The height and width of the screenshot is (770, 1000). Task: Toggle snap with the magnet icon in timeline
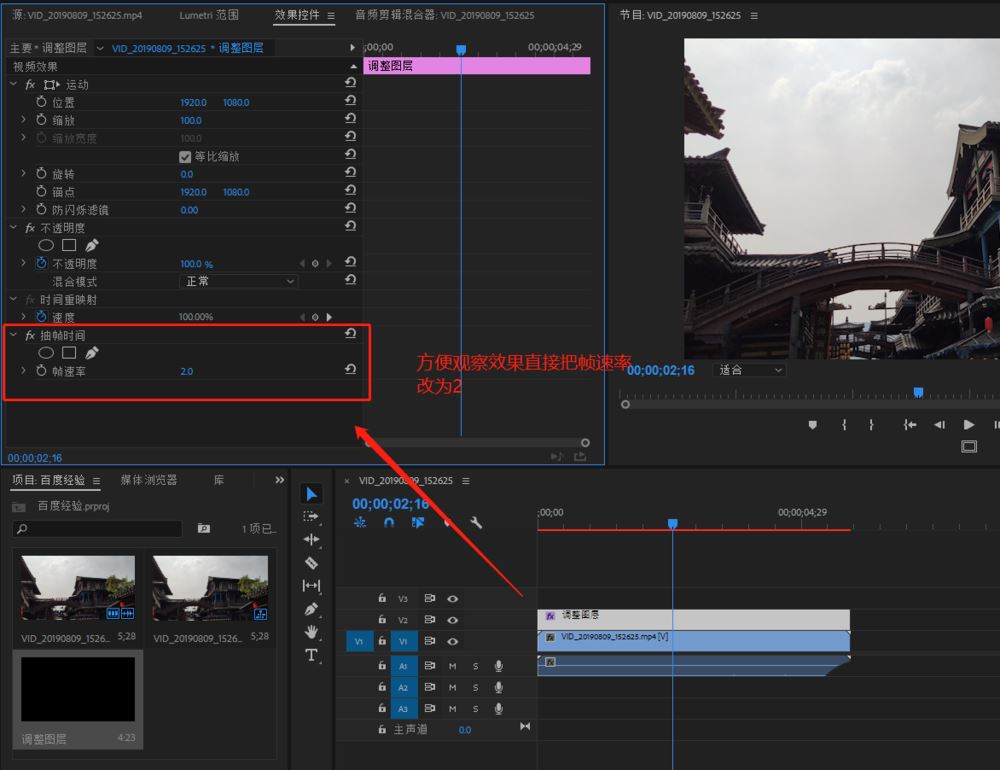[x=389, y=522]
